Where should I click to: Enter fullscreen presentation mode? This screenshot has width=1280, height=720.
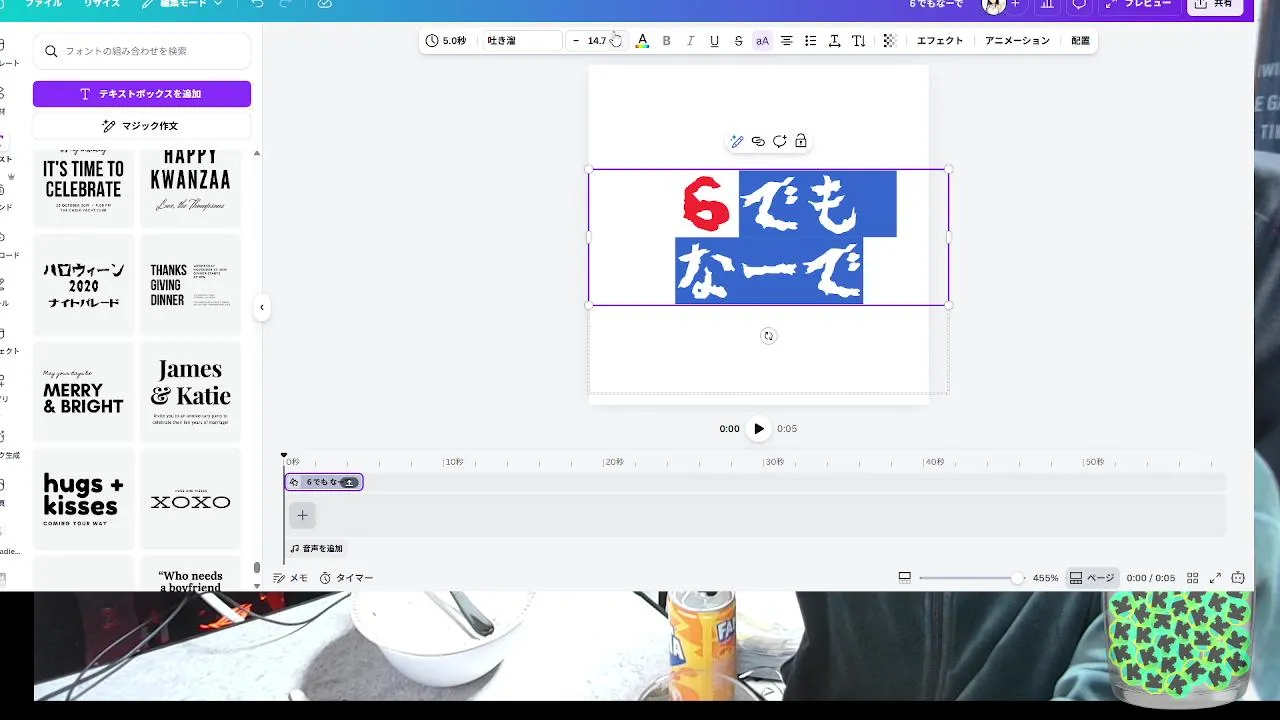[1216, 578]
